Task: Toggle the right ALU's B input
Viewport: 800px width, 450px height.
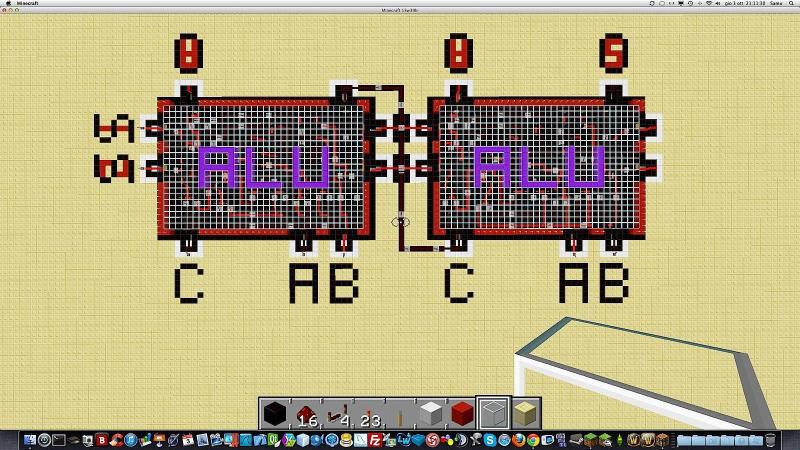Action: tap(613, 243)
